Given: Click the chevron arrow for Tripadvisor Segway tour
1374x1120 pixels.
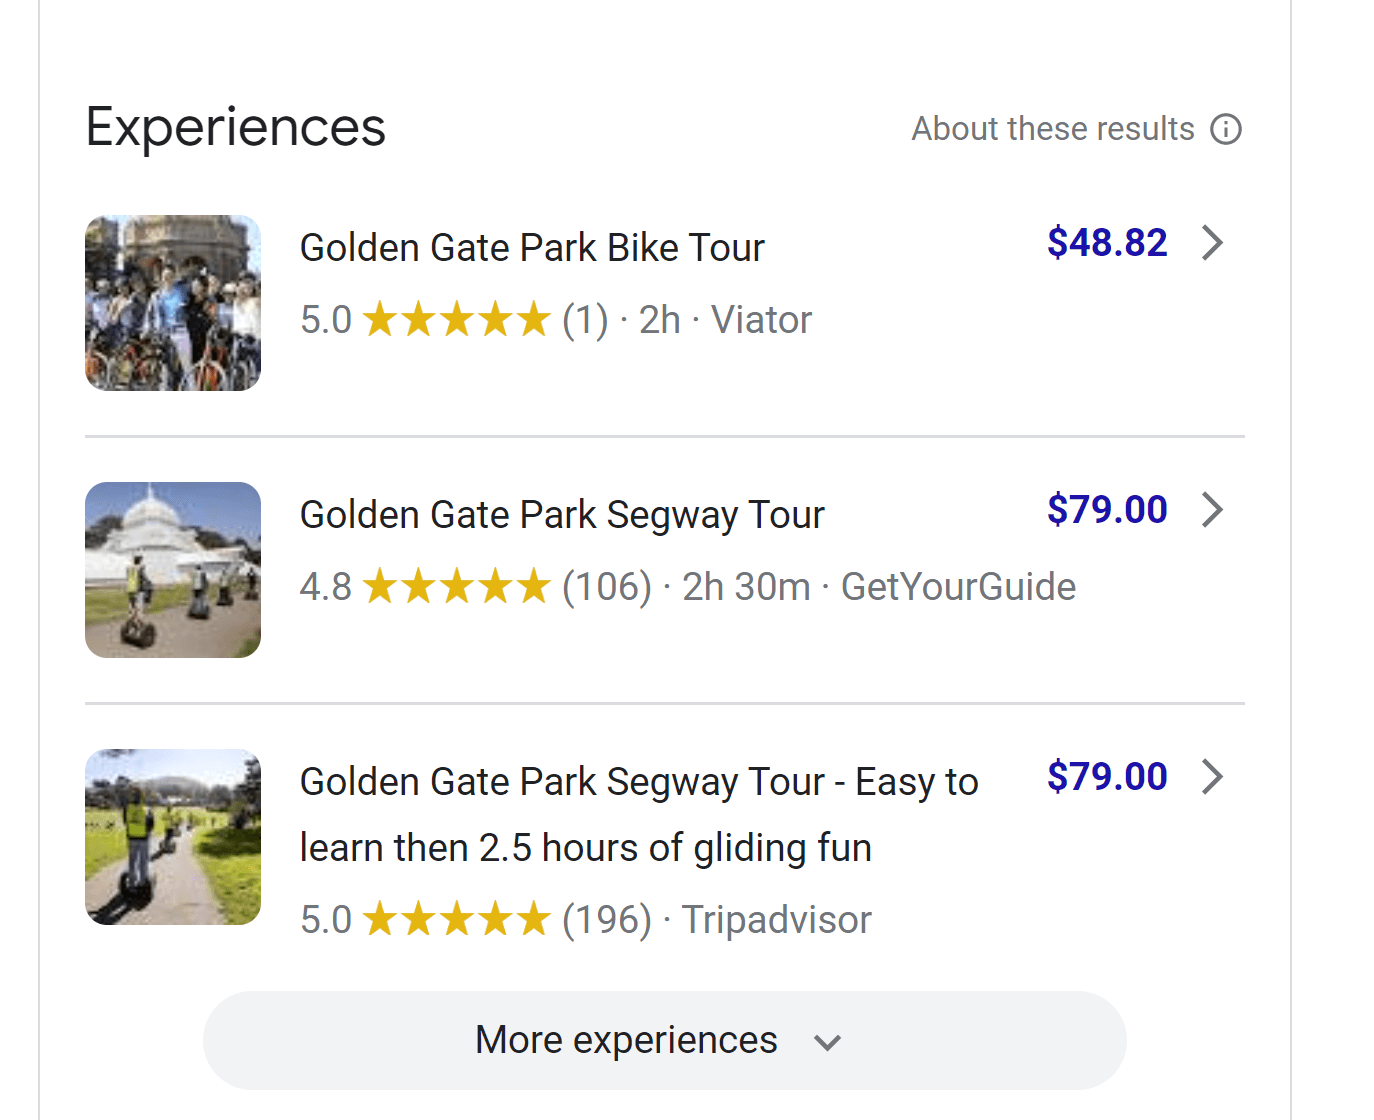Looking at the screenshot, I should coord(1213,777).
